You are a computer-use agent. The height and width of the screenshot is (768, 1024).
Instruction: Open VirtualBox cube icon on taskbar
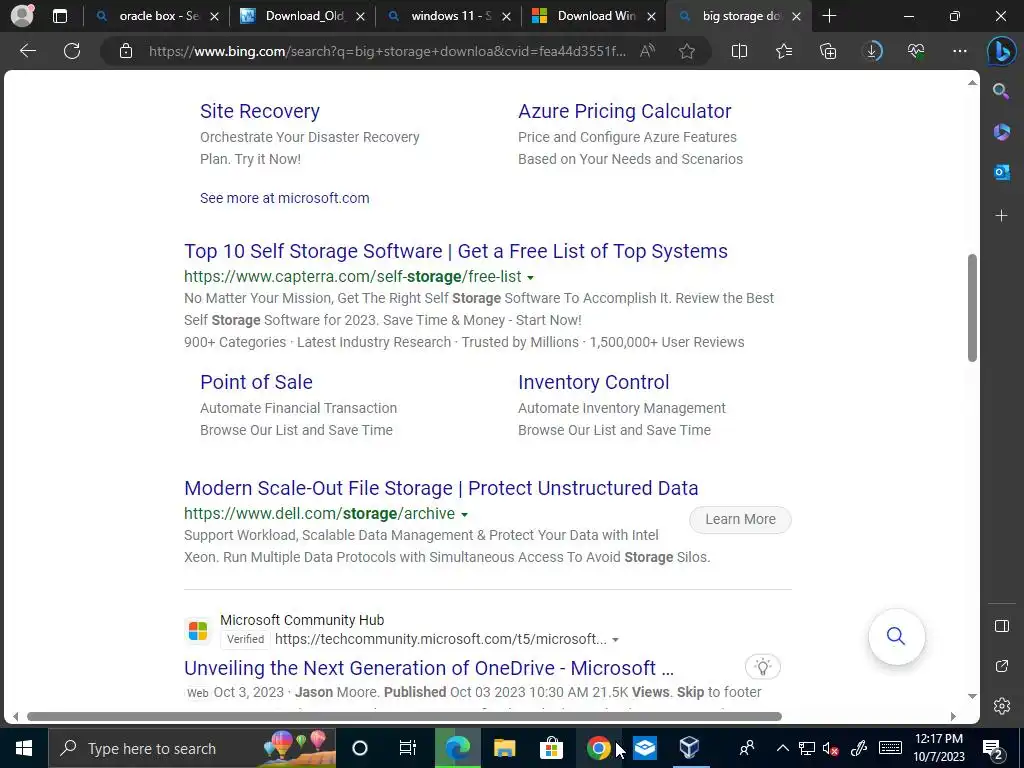pos(690,748)
